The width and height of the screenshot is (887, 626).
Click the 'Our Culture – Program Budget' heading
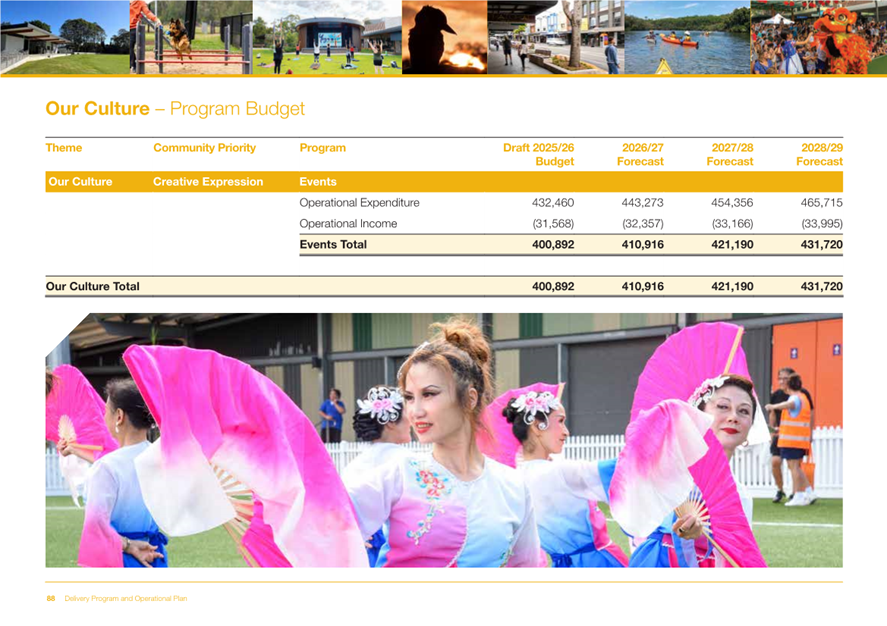[175, 108]
